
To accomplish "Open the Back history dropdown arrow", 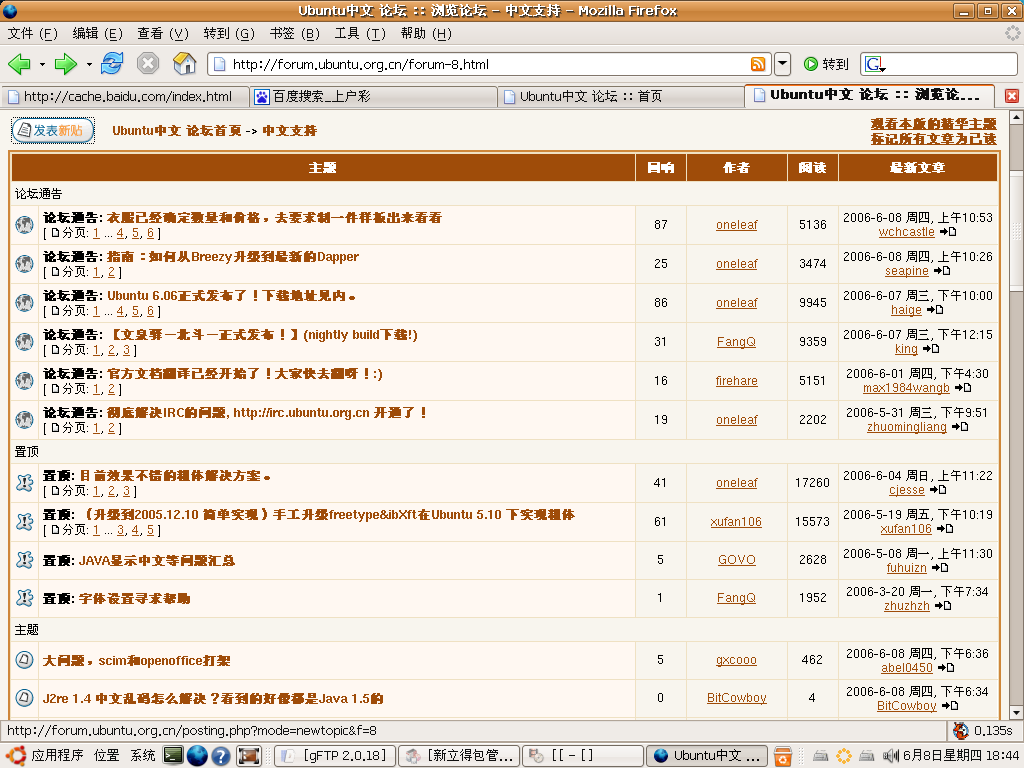I will [x=42, y=65].
